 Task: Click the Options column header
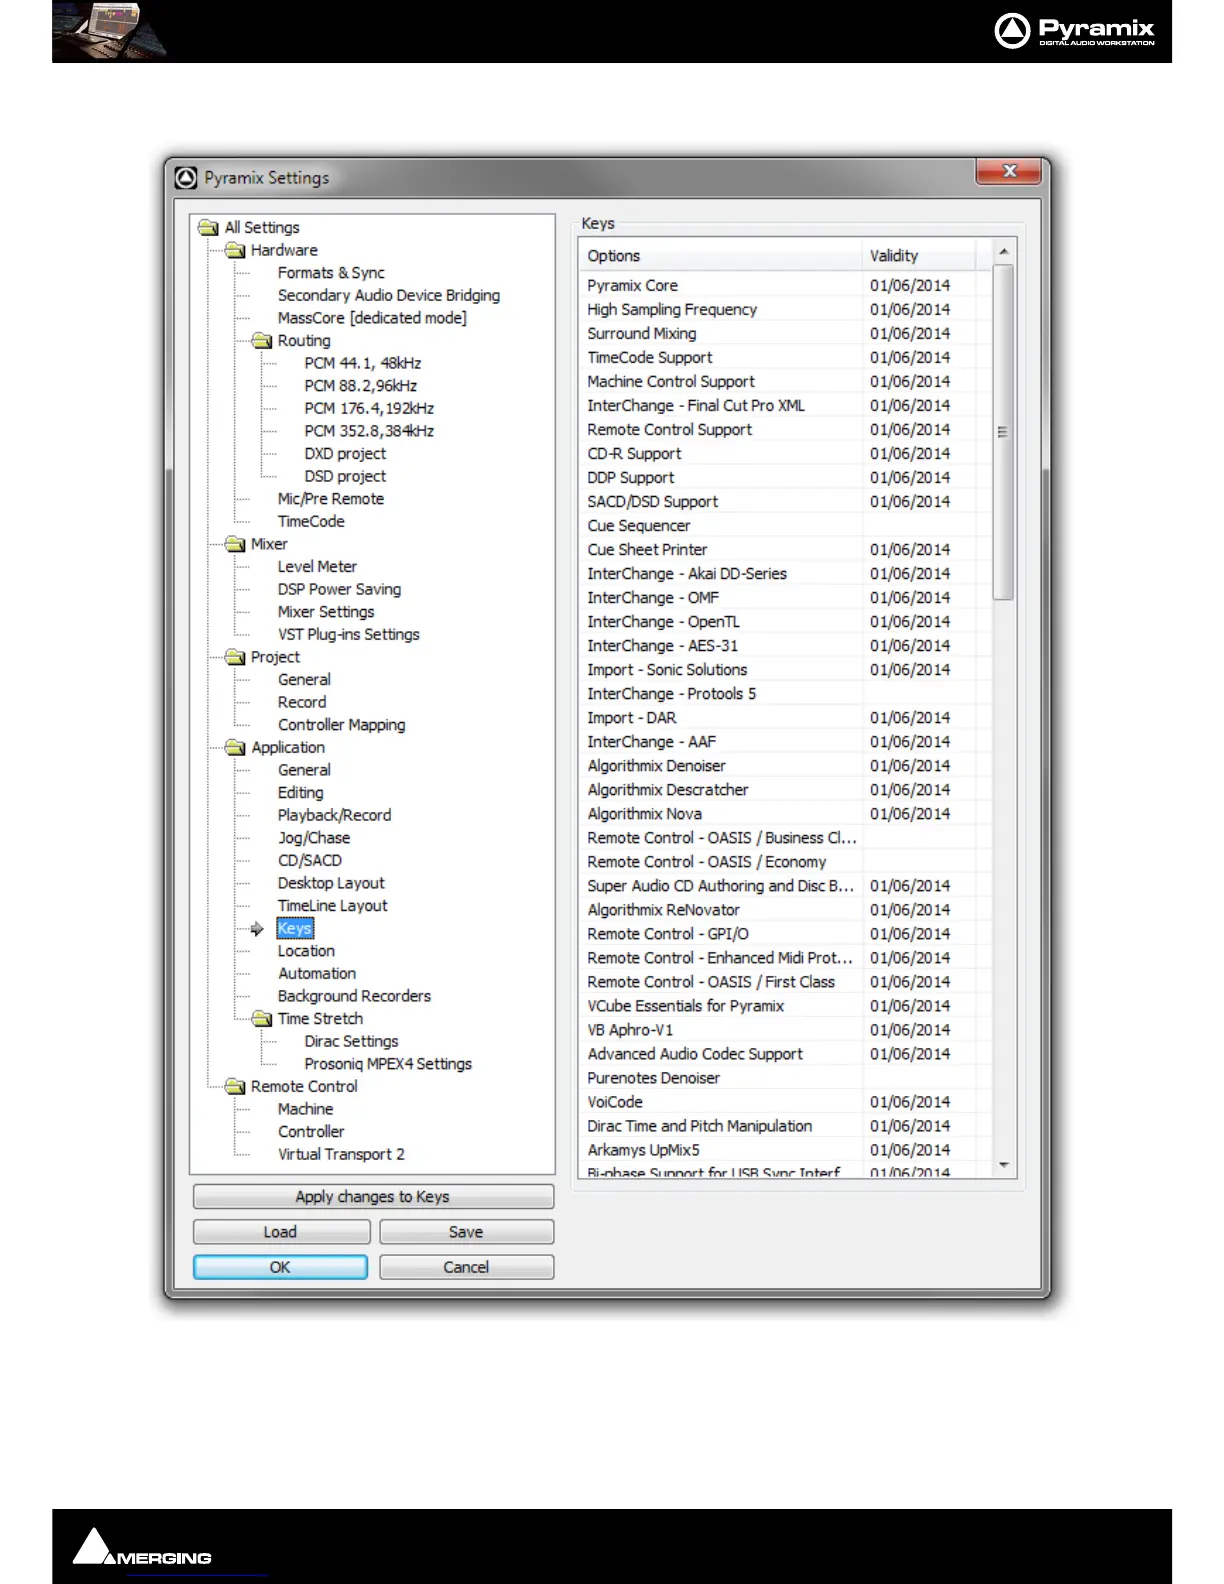[720, 256]
